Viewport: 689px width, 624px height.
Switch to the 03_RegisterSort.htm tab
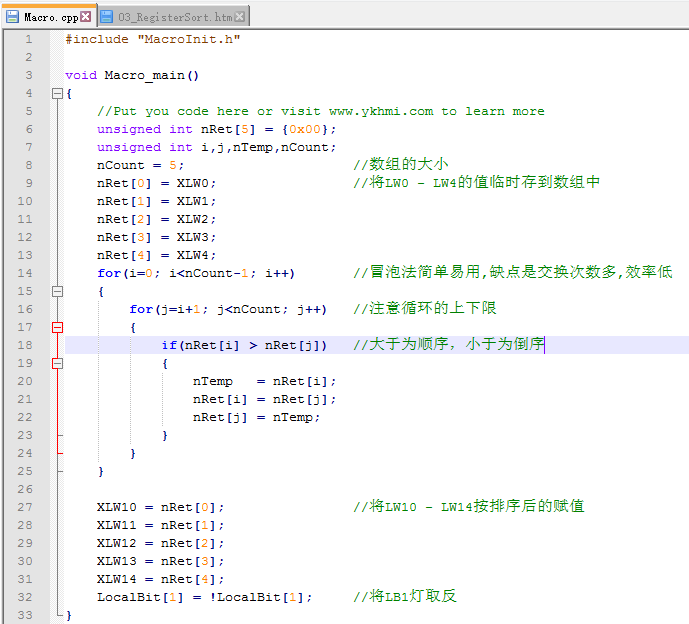[175, 17]
